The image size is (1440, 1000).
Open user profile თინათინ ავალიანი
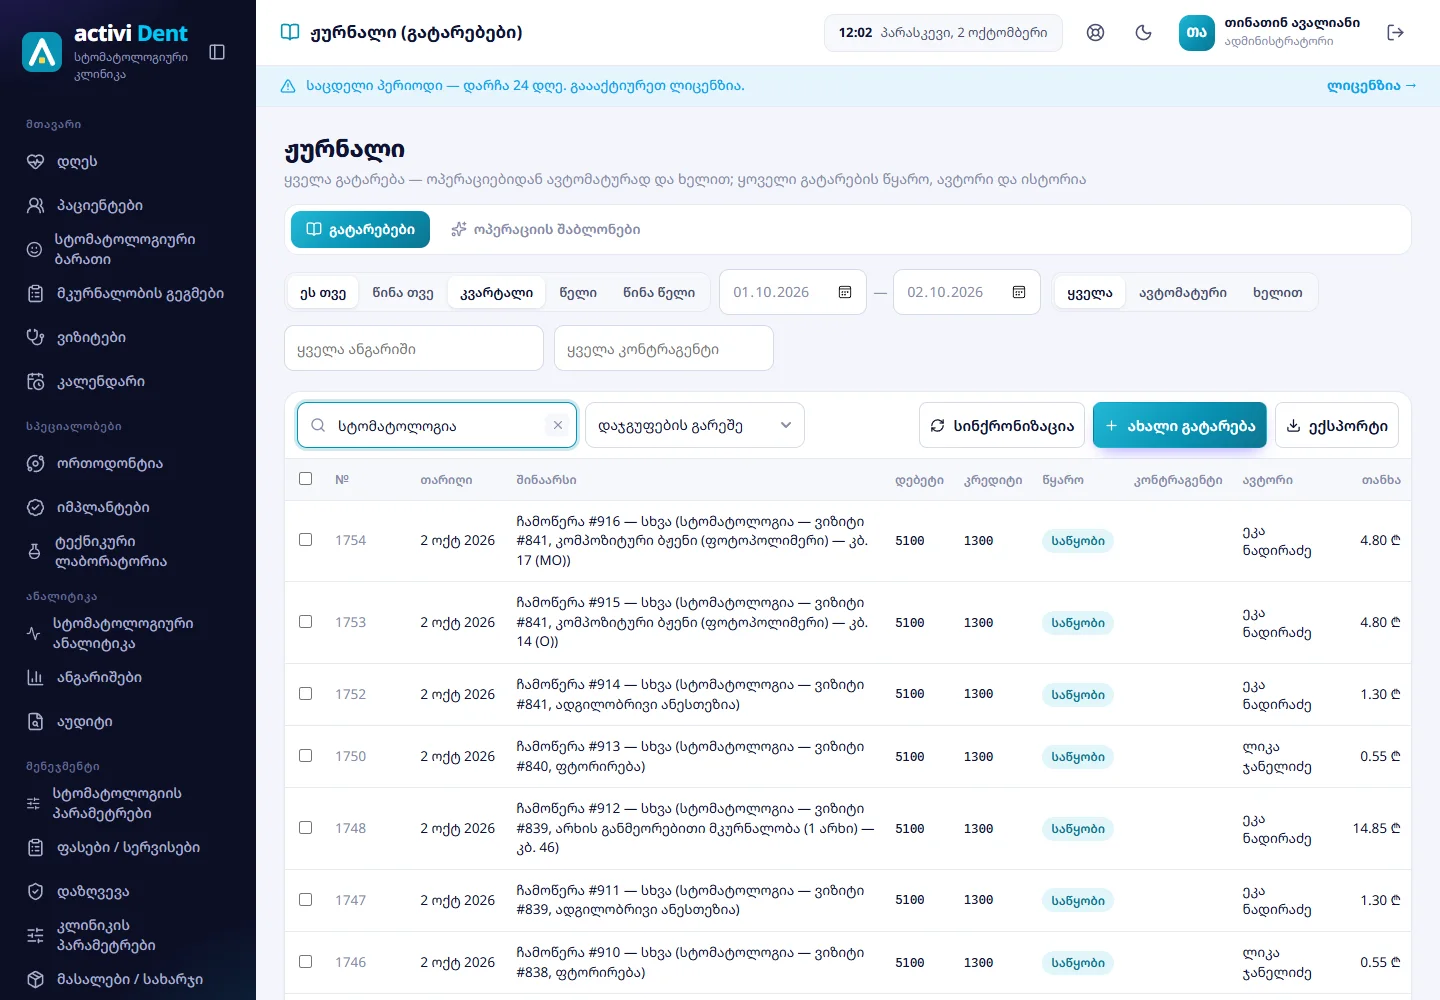[1270, 33]
